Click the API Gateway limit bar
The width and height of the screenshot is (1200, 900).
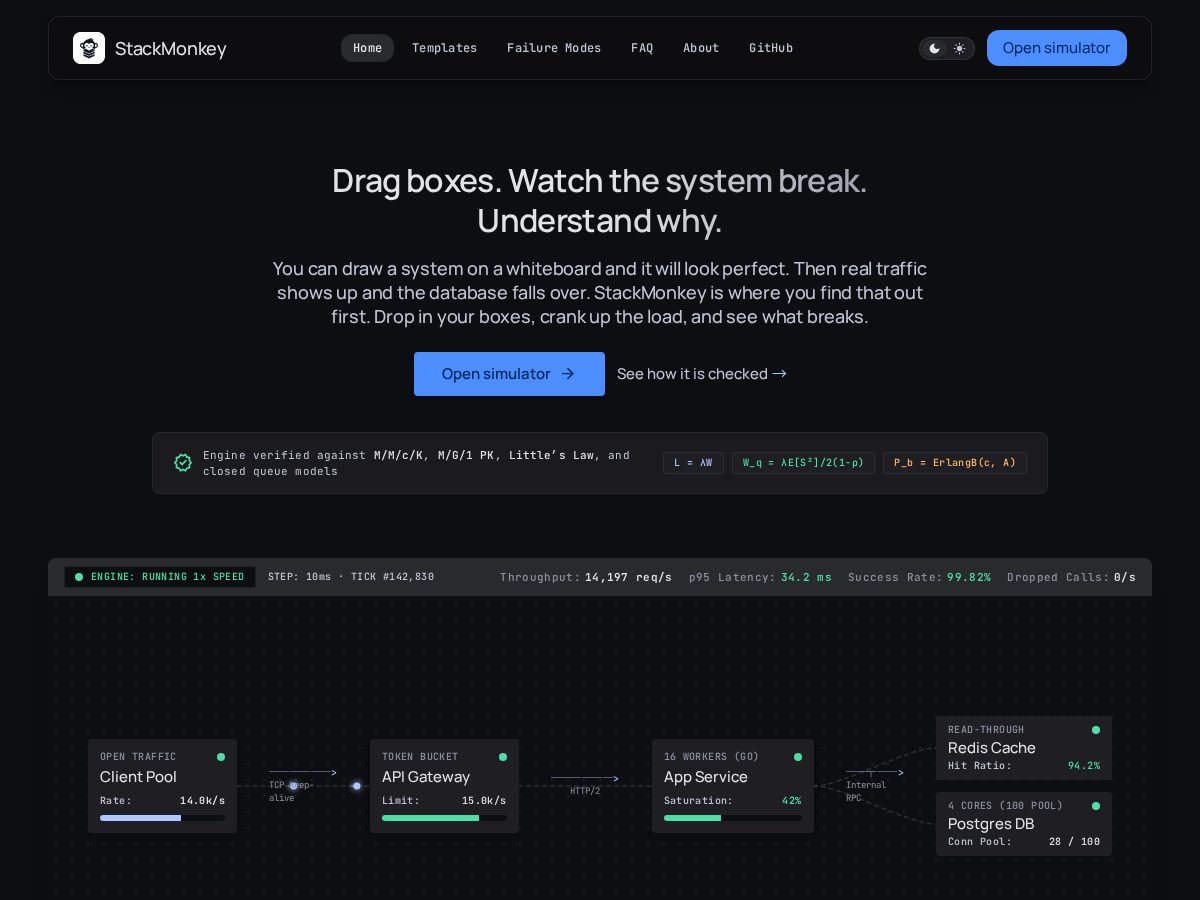[x=444, y=818]
